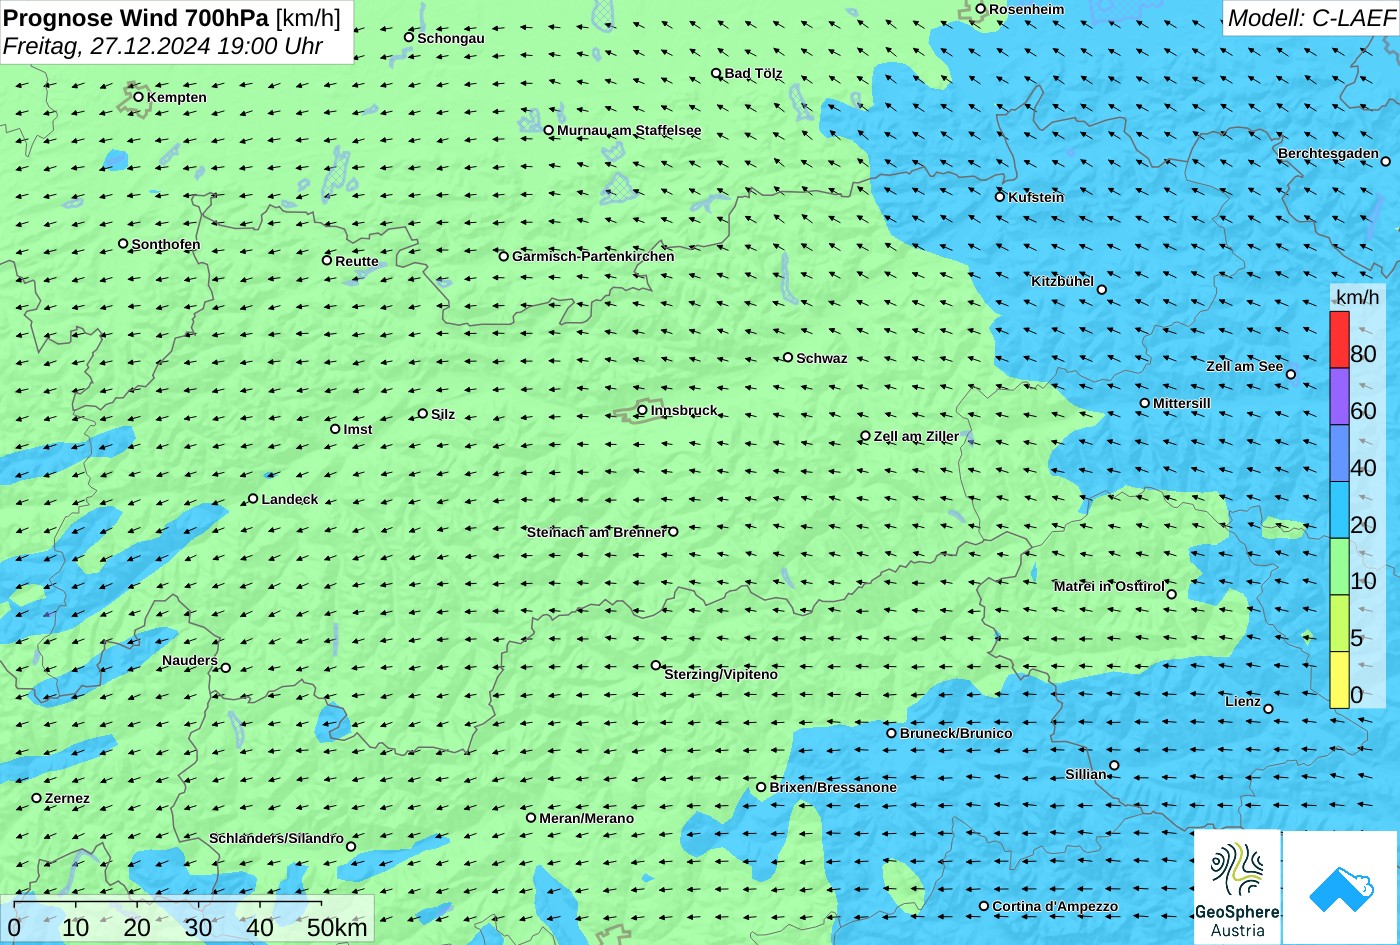Click the blue cloud house logo
The height and width of the screenshot is (945, 1400).
(1340, 887)
